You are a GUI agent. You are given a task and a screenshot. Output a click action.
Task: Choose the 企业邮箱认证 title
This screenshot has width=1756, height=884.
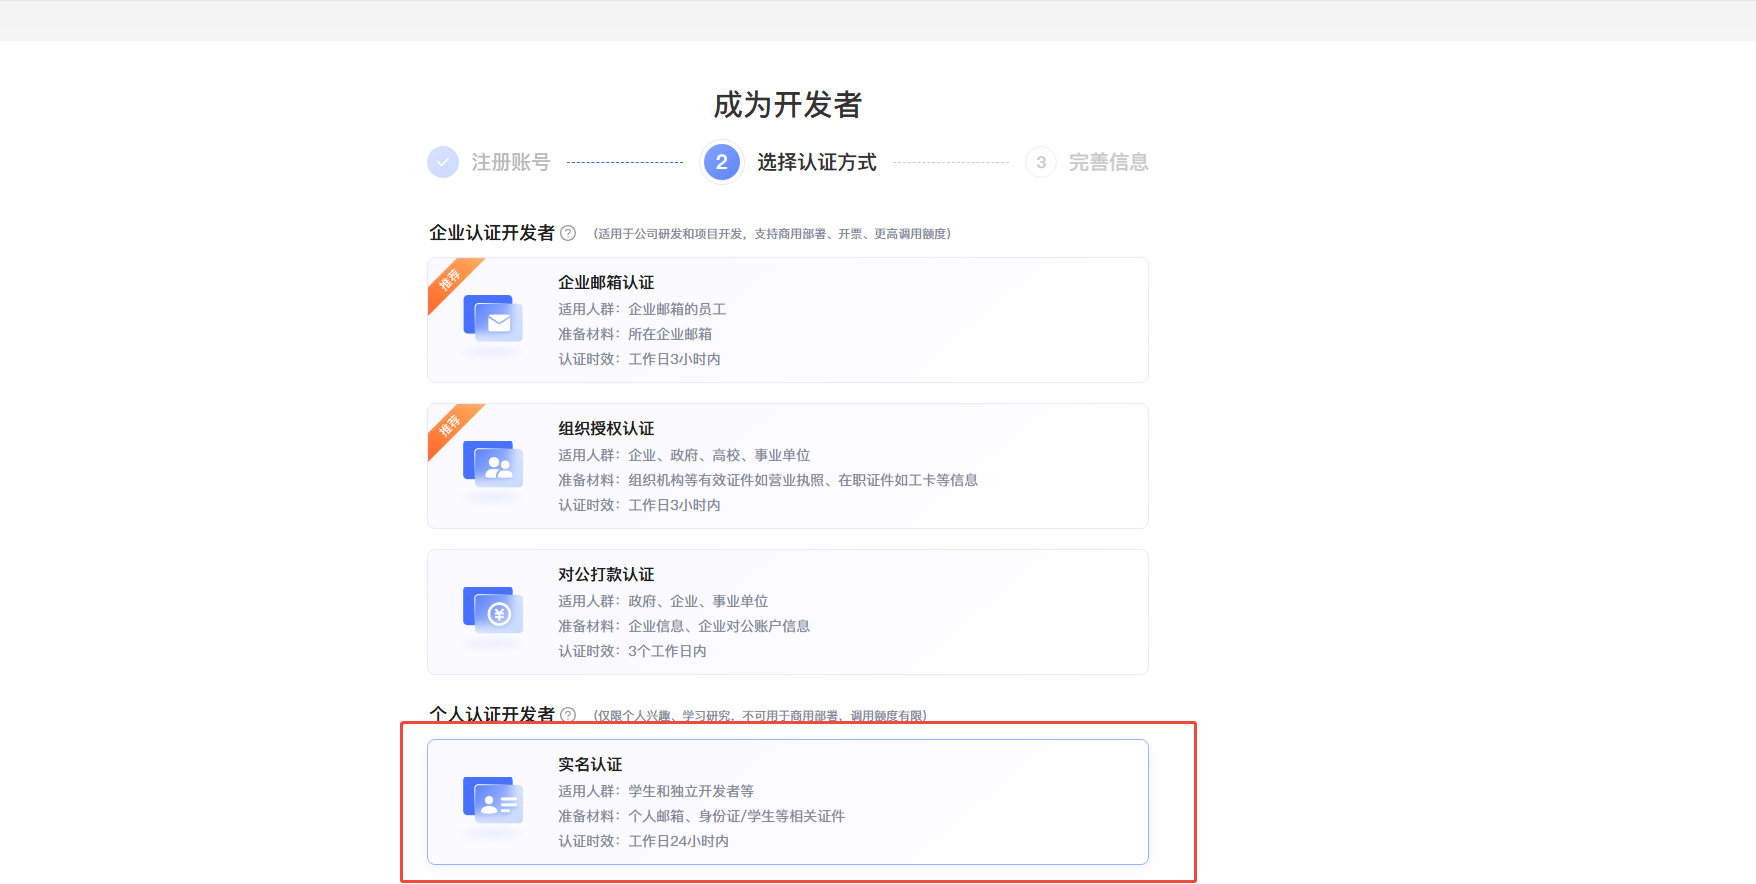pos(606,283)
